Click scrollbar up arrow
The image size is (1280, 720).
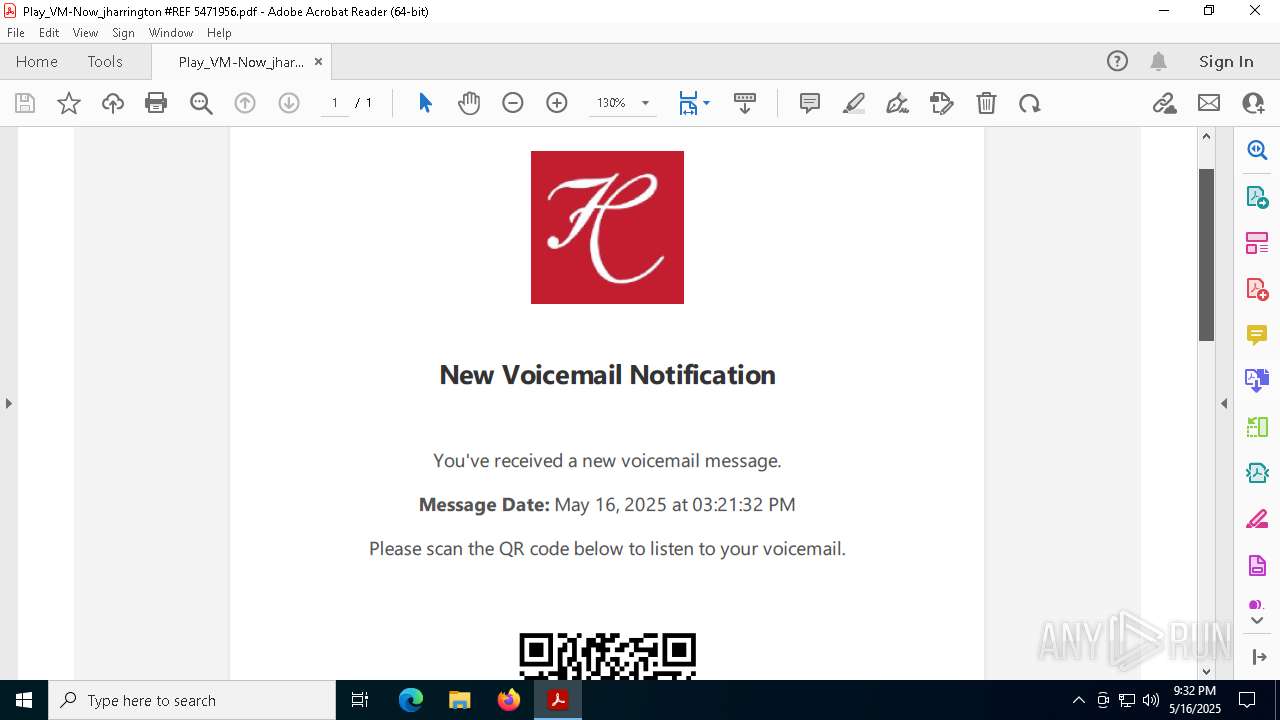1206,136
